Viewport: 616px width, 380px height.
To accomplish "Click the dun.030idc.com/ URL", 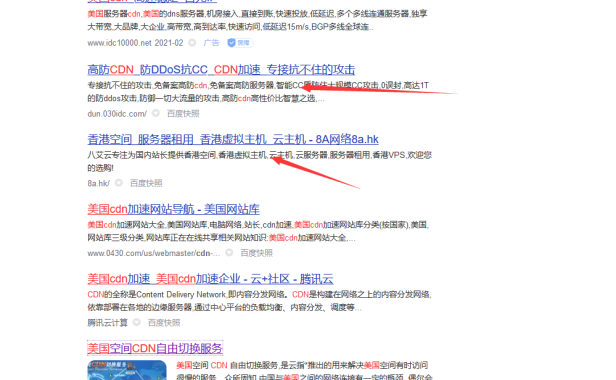I will 117,114.
